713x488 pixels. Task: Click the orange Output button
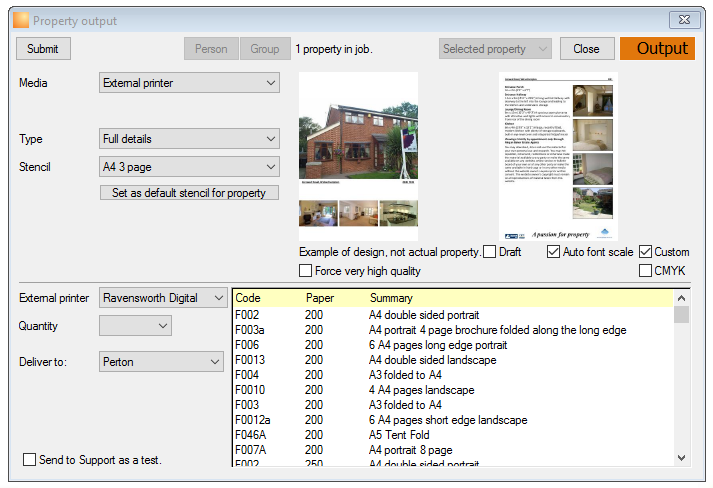(x=658, y=49)
